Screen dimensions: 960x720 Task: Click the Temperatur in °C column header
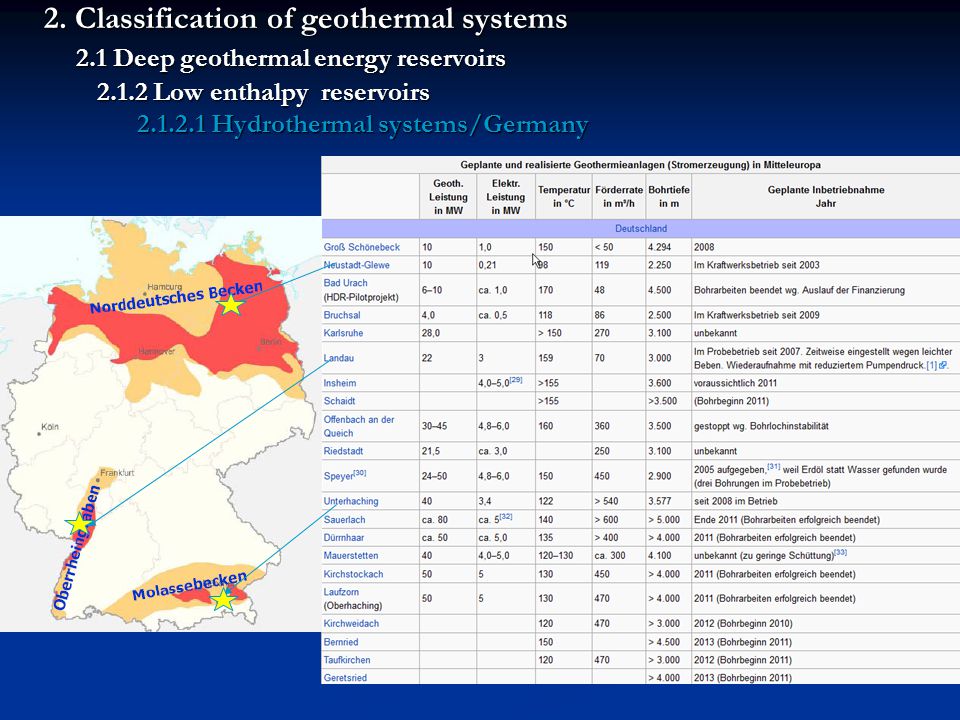pyautogui.click(x=564, y=197)
